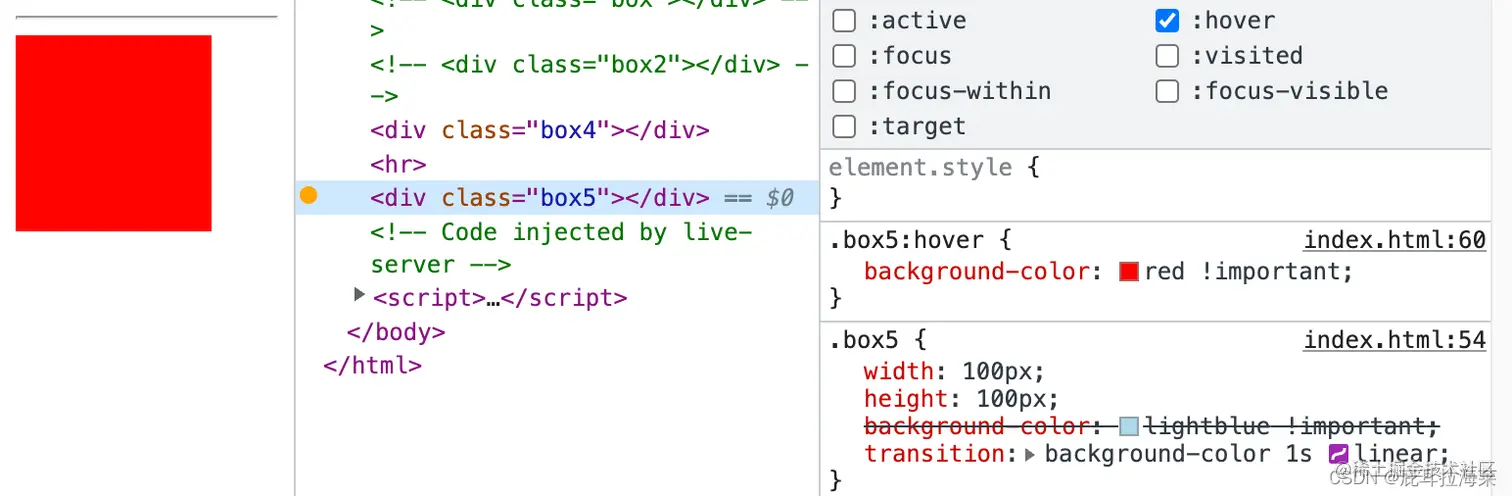Toggle the :focus checkbox
Image resolution: width=1512 pixels, height=496 pixels.
844,56
